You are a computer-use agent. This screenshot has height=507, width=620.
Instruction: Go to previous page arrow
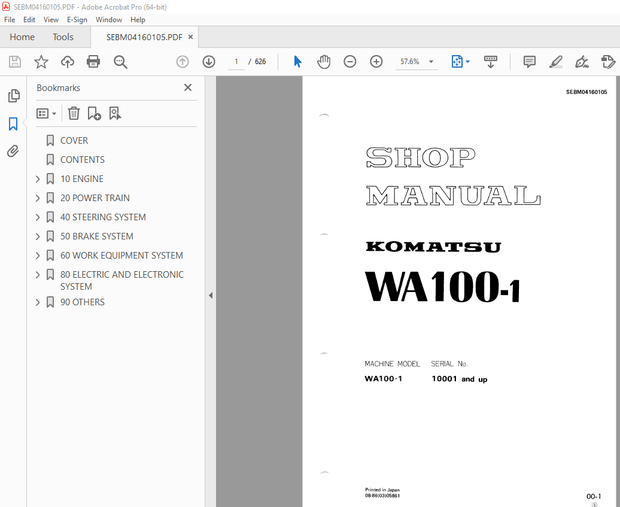(182, 62)
